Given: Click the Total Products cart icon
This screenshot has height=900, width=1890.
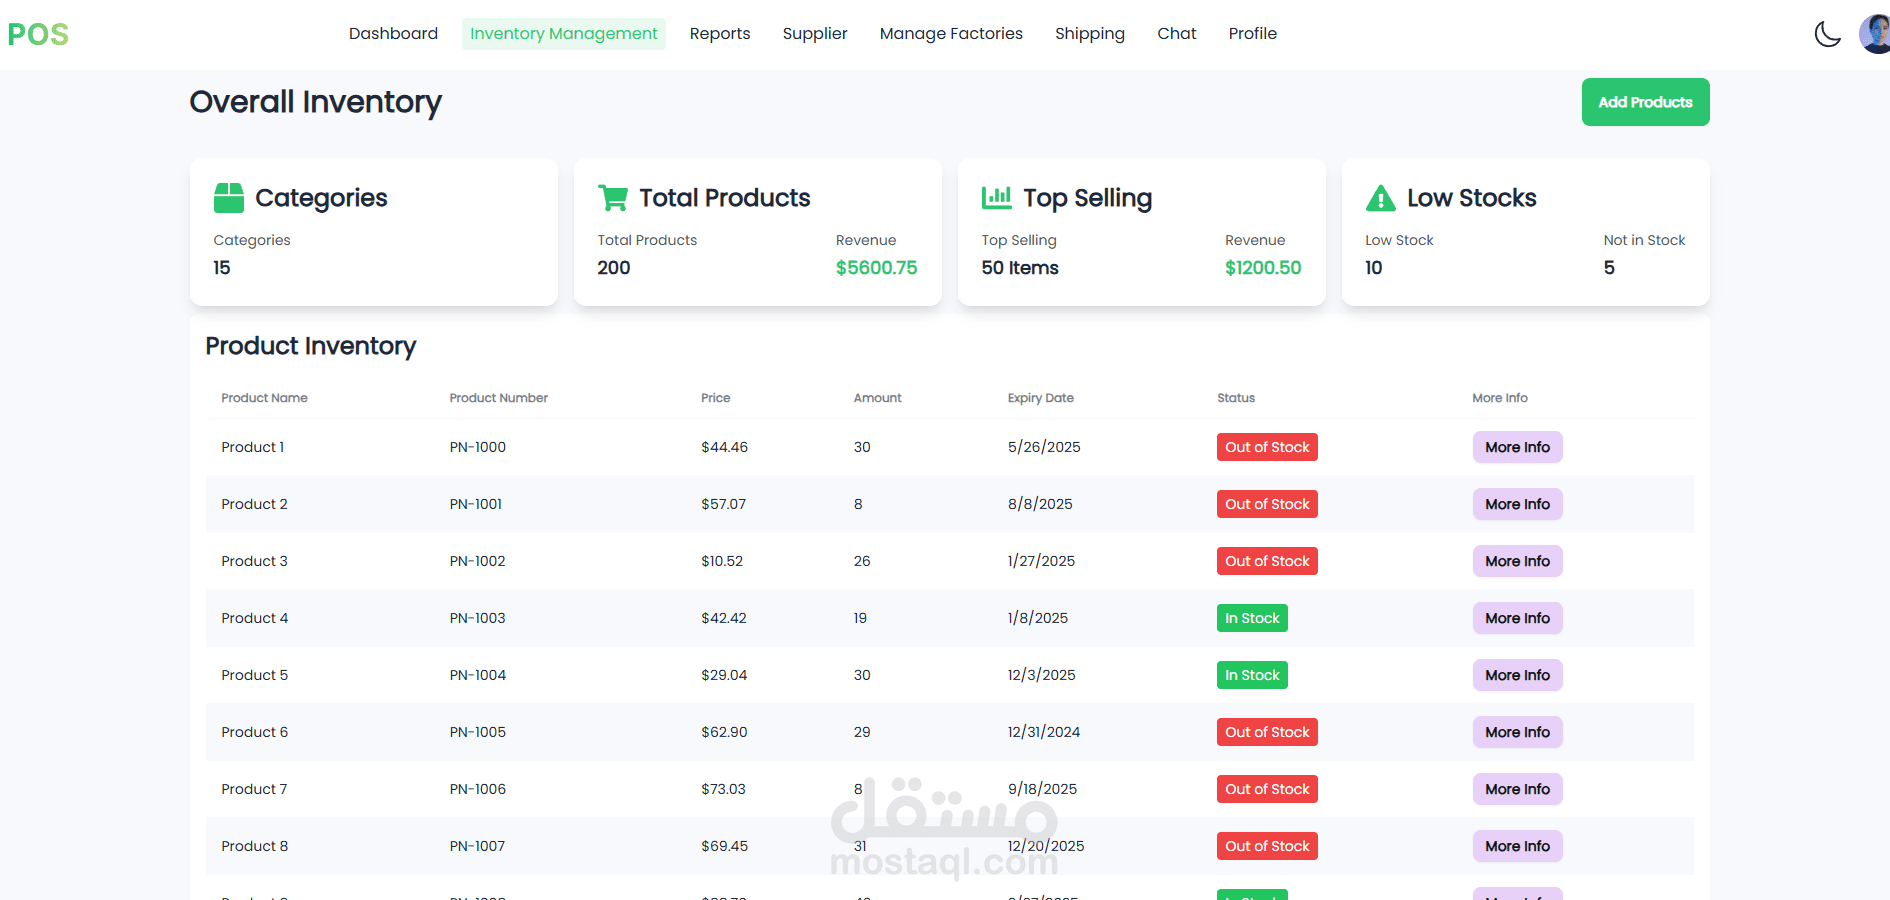Looking at the screenshot, I should click(x=612, y=198).
